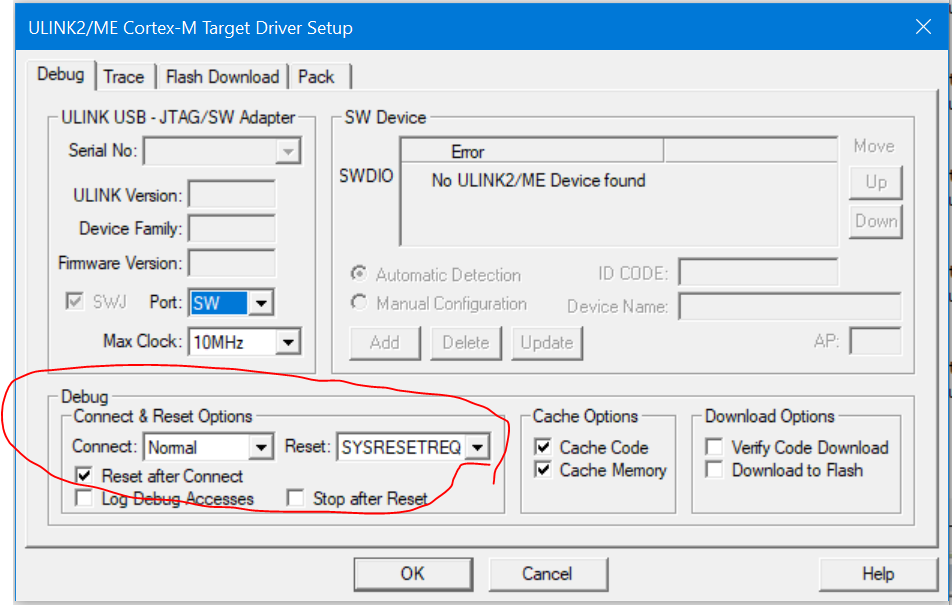This screenshot has width=952, height=605.
Task: Toggle the Cache Memory checkbox
Action: click(x=543, y=470)
